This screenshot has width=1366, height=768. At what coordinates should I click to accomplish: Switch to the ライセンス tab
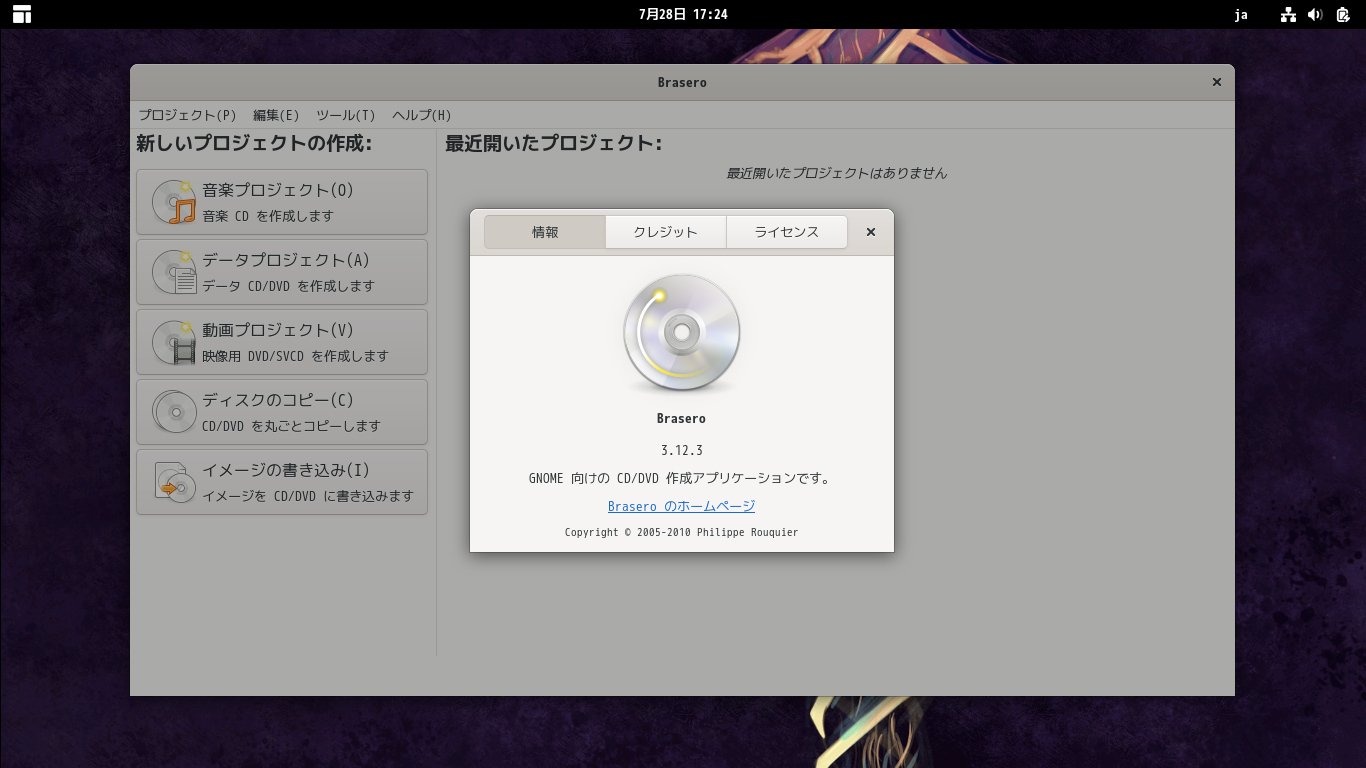[x=787, y=232]
